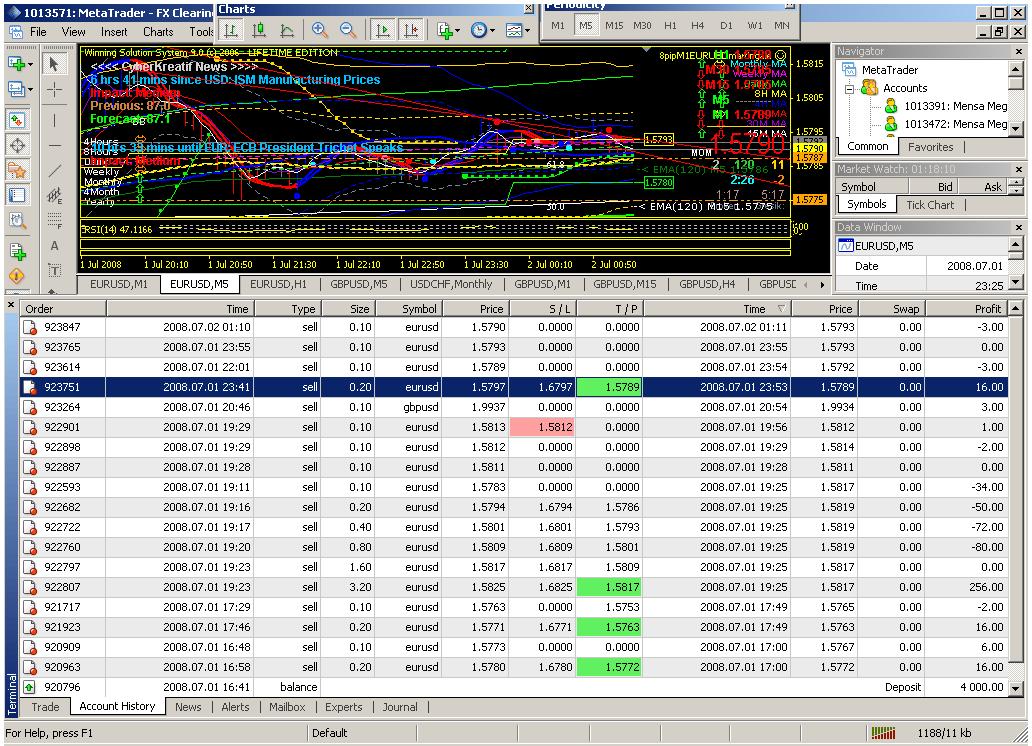Open the indicators list icon

pyautogui.click(x=445, y=30)
